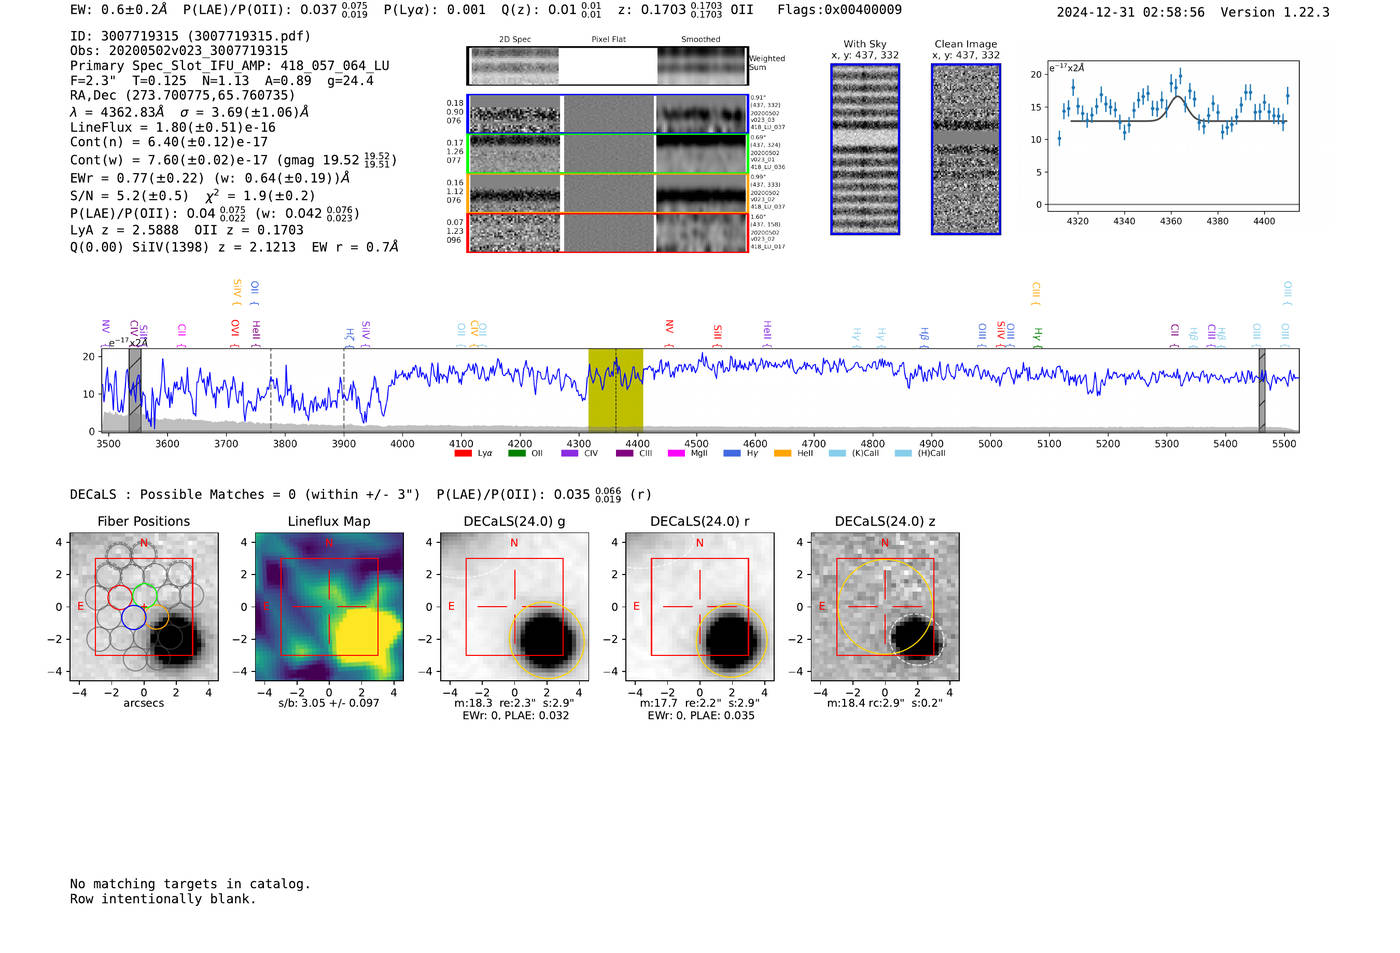Click the 'EWr: 0, PLAE: 0.032' caption

(515, 715)
